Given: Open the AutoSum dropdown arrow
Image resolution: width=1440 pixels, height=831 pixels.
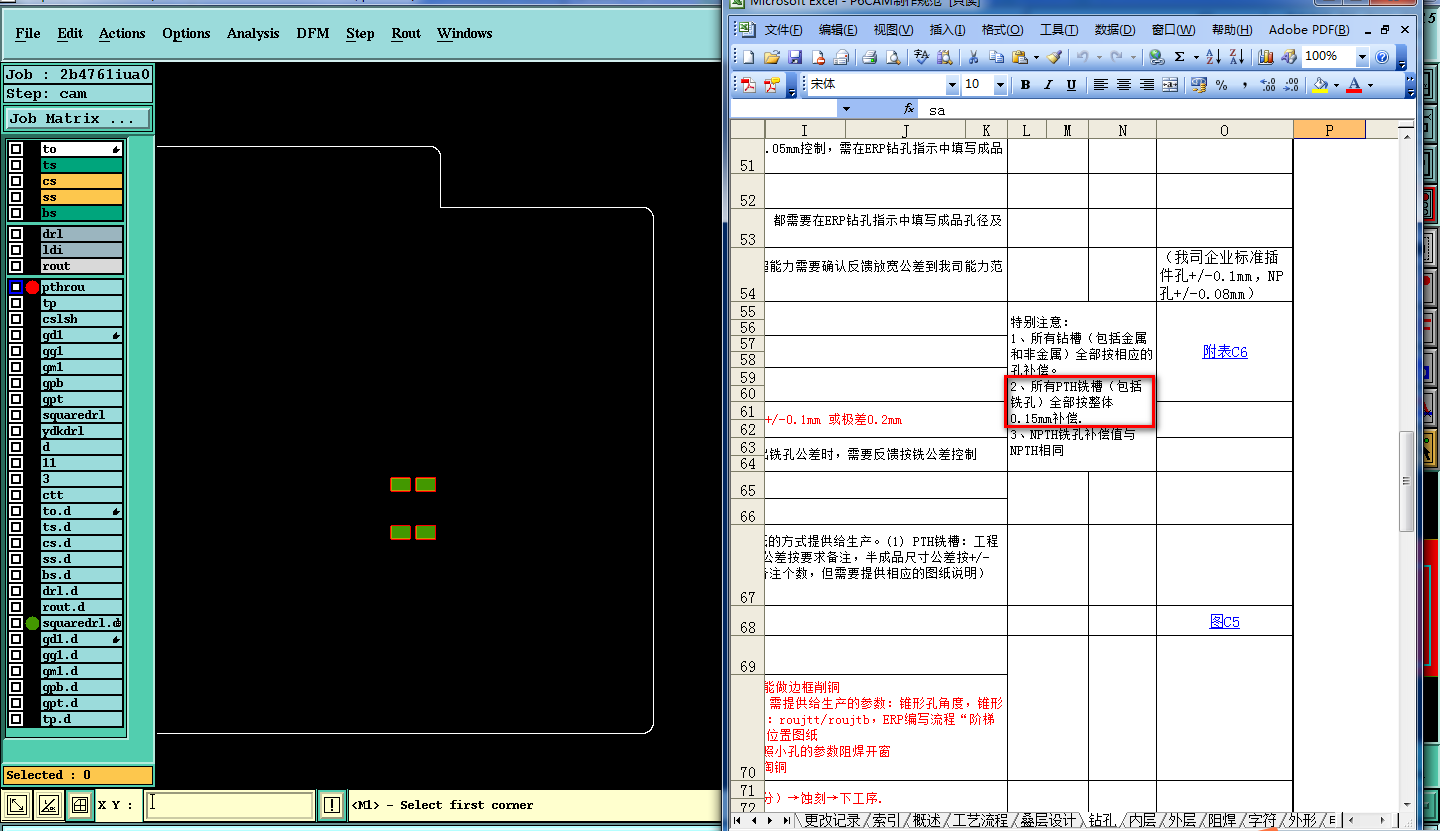Looking at the screenshot, I should tap(1194, 57).
